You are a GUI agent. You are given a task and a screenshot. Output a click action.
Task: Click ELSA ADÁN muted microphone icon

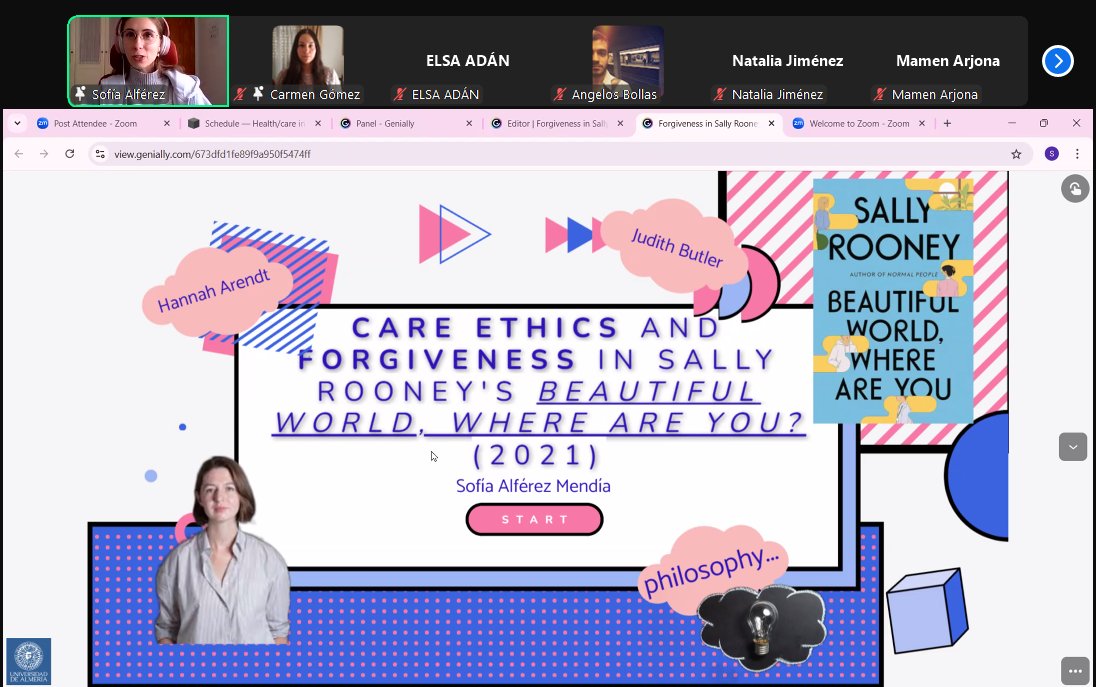click(400, 94)
